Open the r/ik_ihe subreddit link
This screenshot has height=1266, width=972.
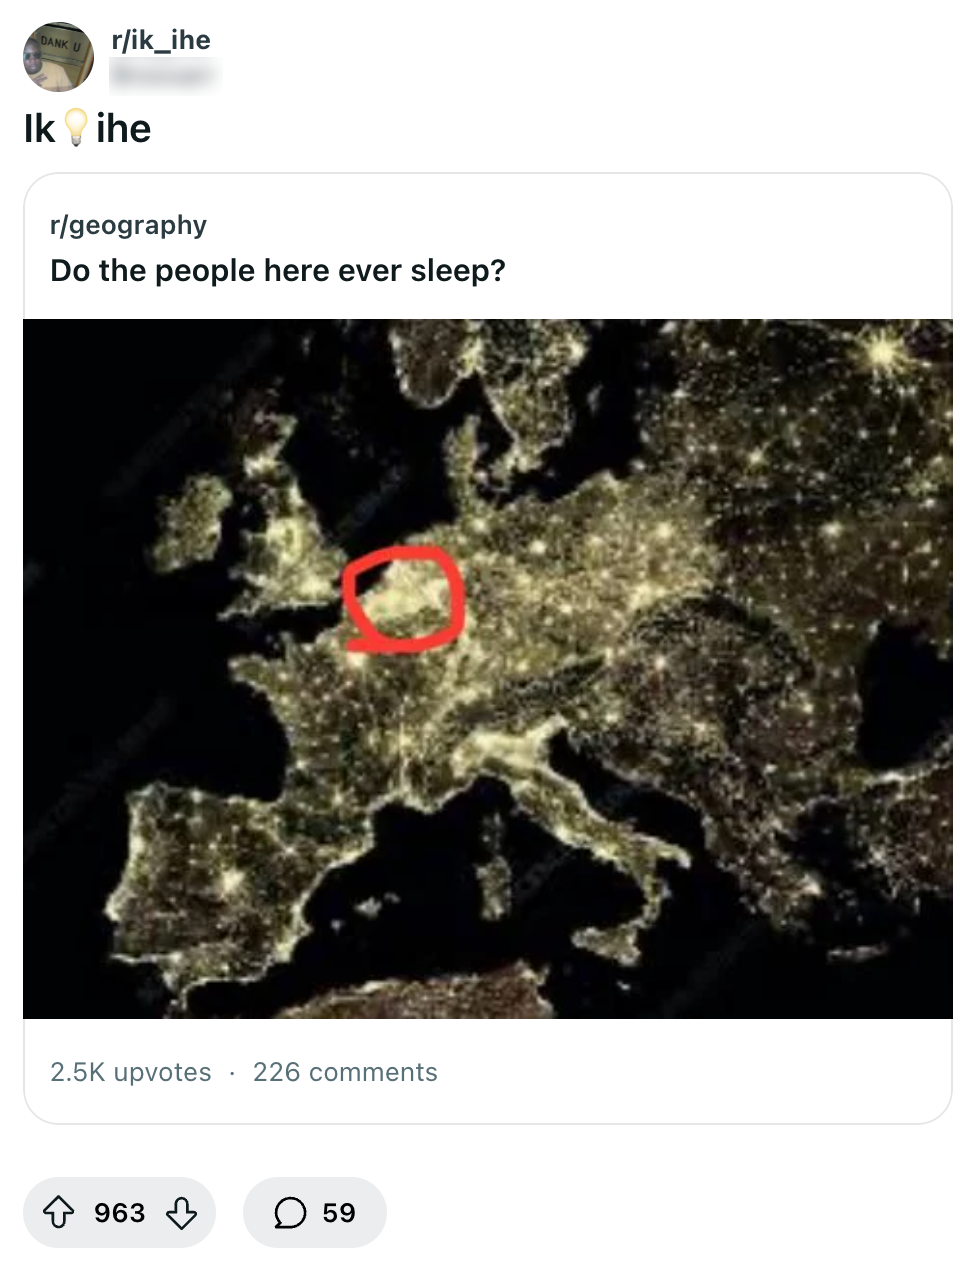tap(160, 40)
